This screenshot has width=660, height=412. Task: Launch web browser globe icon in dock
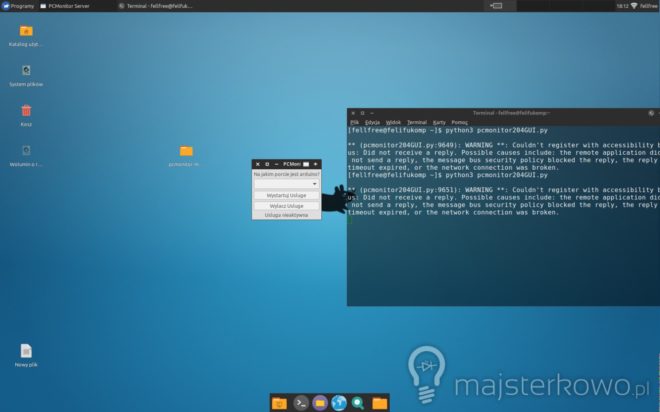pyautogui.click(x=339, y=402)
